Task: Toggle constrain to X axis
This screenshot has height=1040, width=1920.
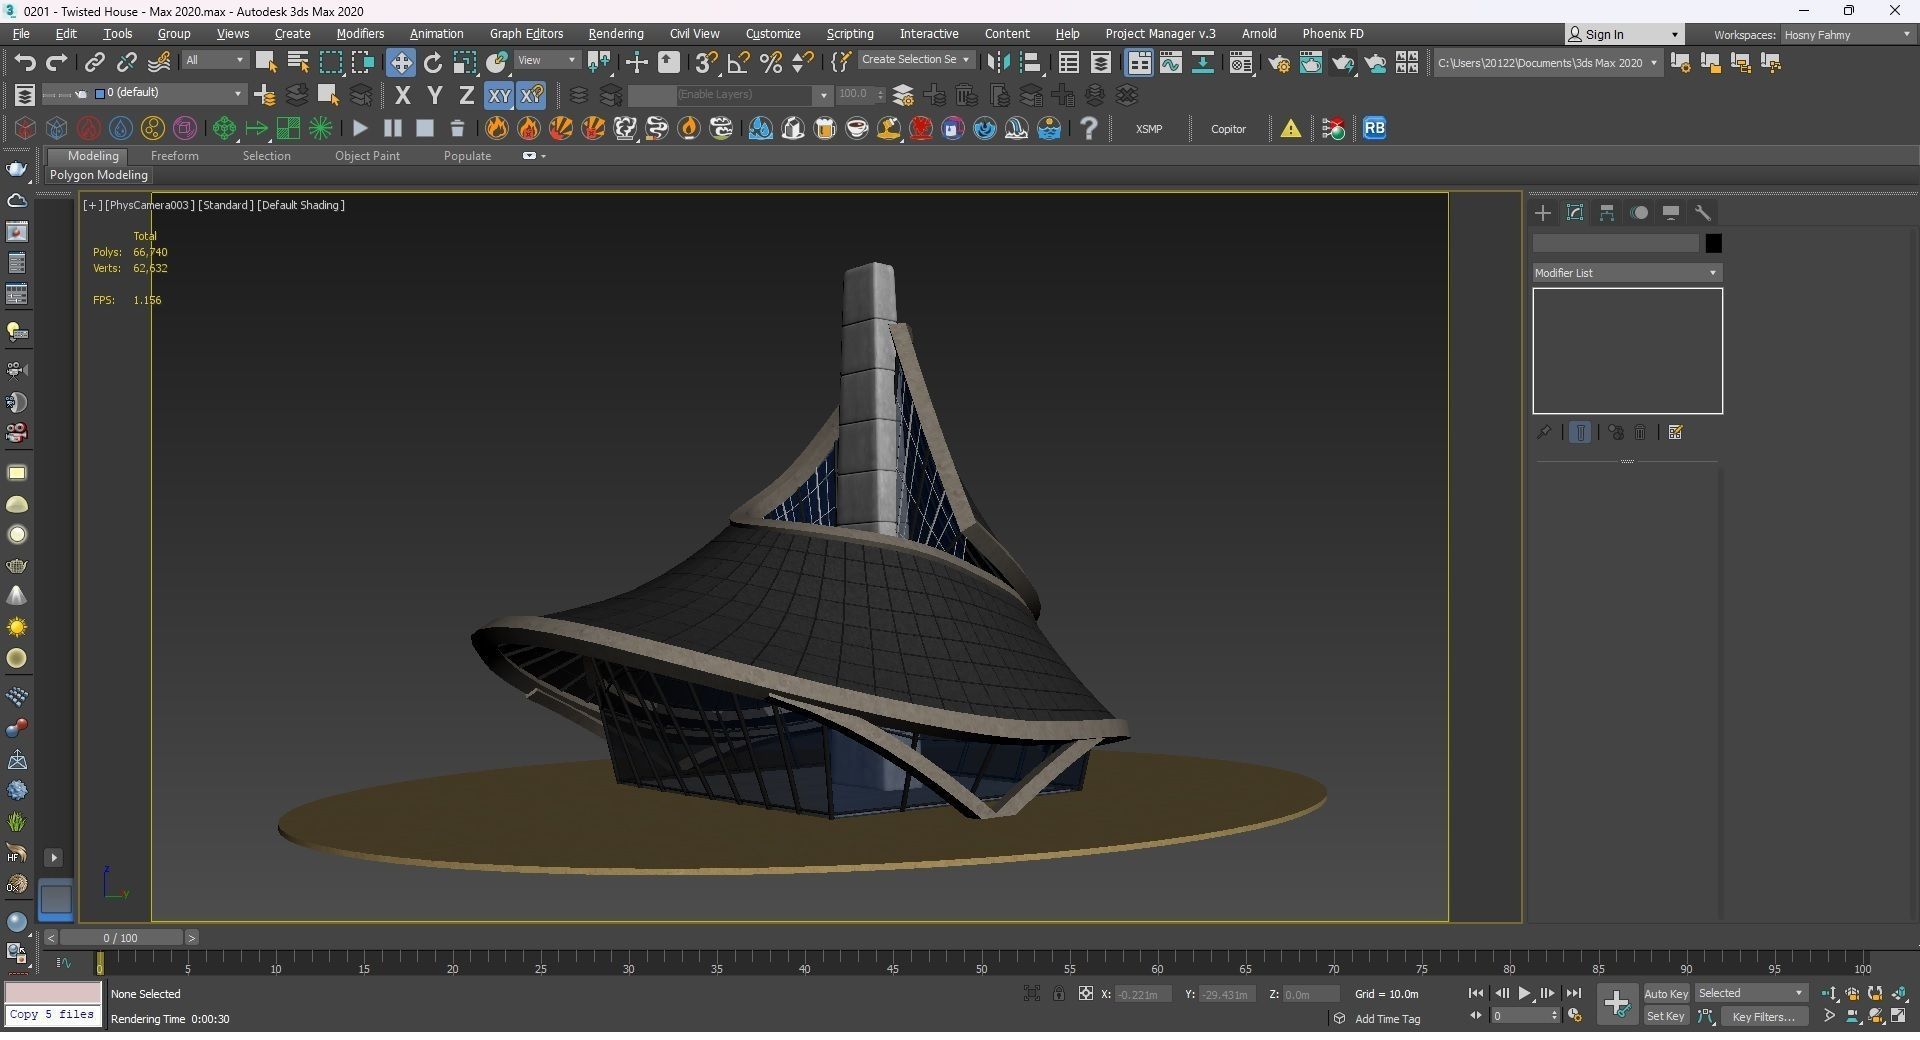Action: click(x=402, y=95)
